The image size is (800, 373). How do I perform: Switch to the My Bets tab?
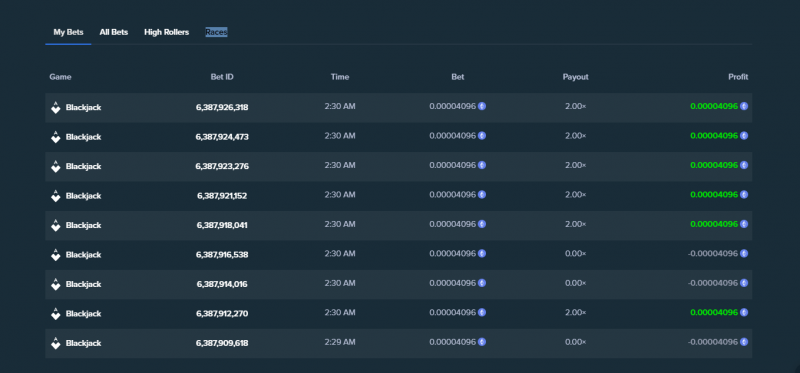[x=68, y=32]
